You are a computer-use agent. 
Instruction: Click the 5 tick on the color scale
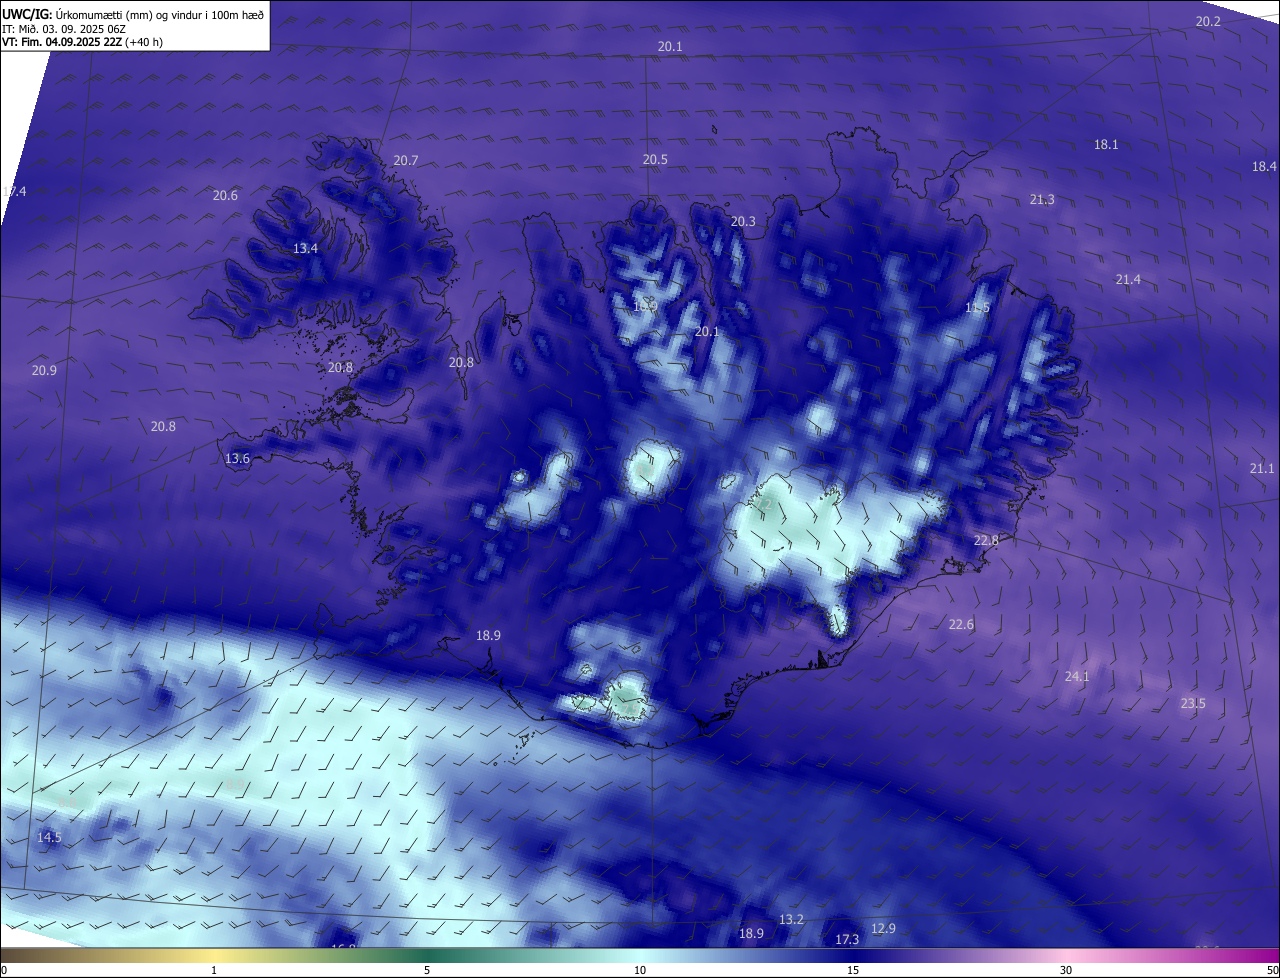(x=427, y=970)
